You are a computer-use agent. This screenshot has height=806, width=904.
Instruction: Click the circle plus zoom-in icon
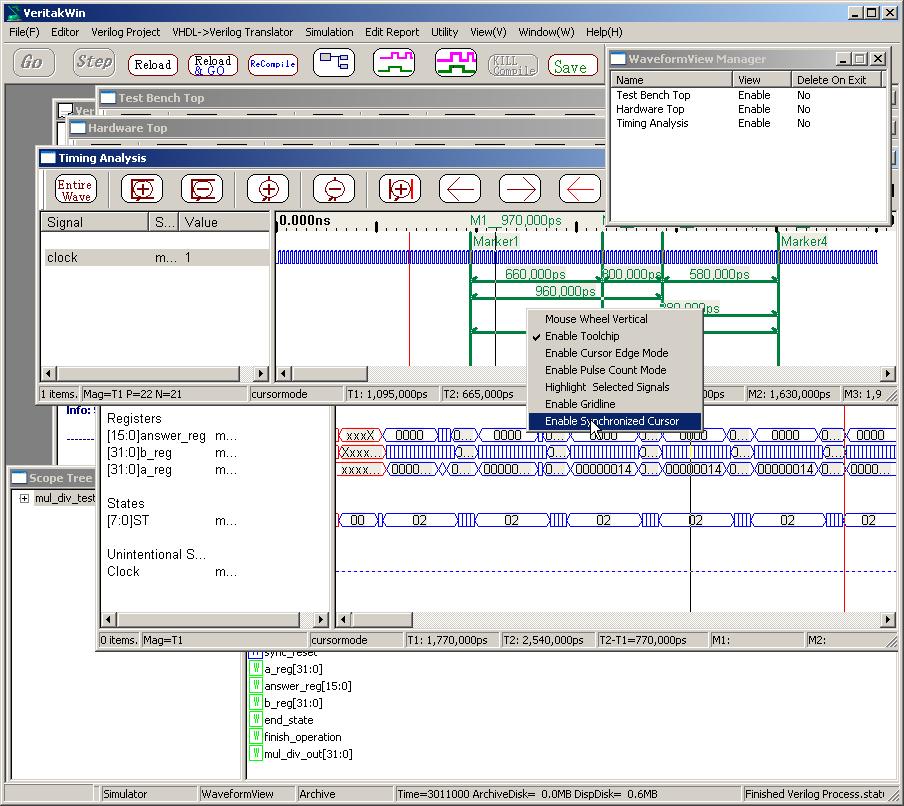268,189
